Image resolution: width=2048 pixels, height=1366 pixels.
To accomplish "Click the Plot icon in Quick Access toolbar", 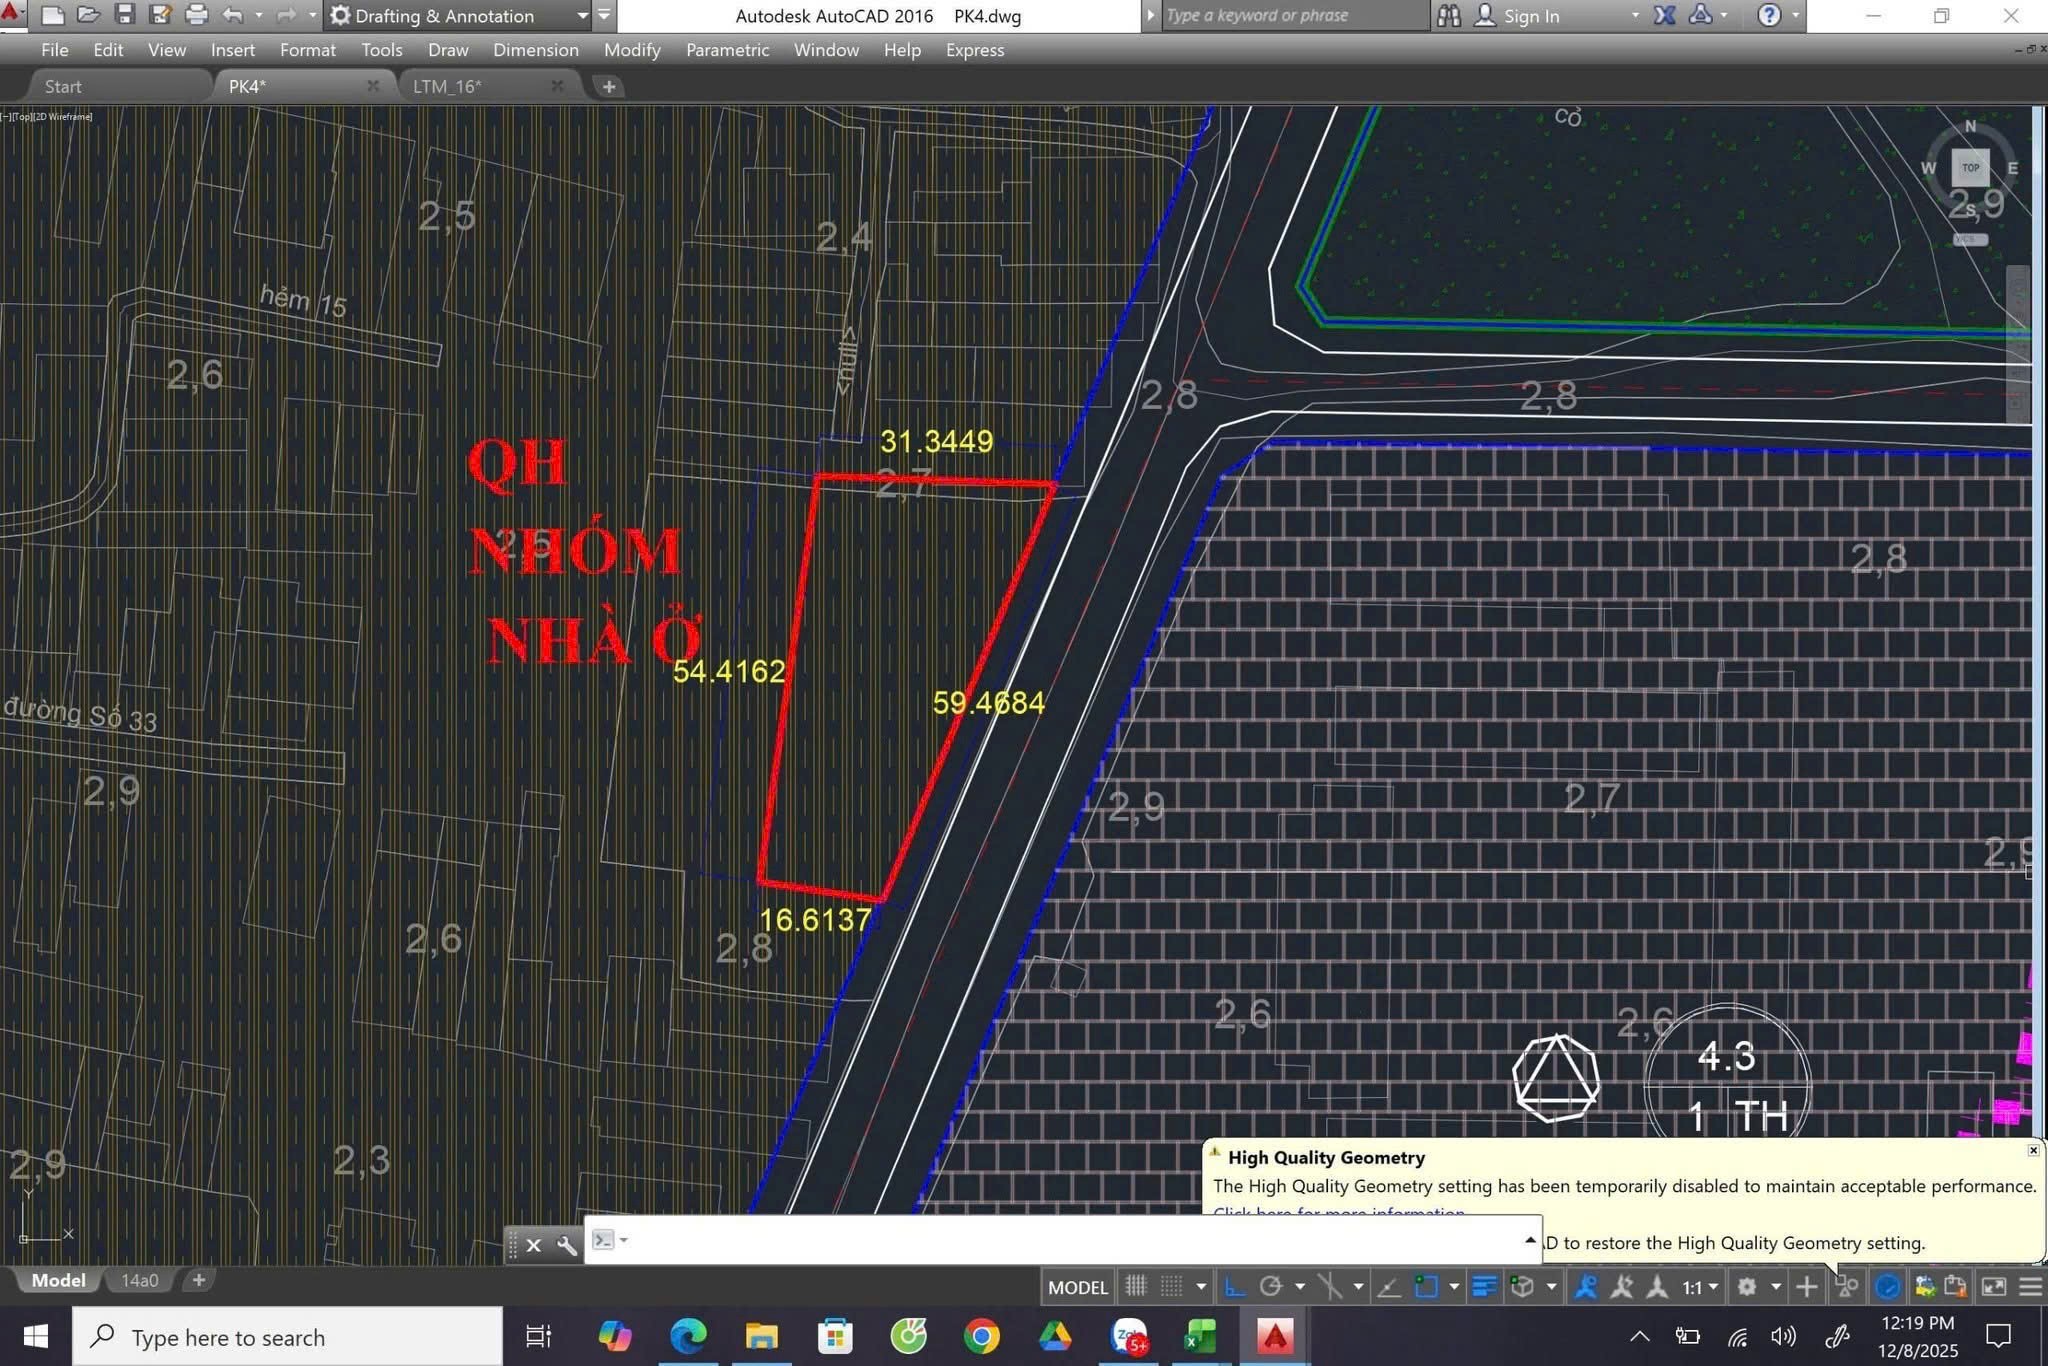I will pos(198,15).
